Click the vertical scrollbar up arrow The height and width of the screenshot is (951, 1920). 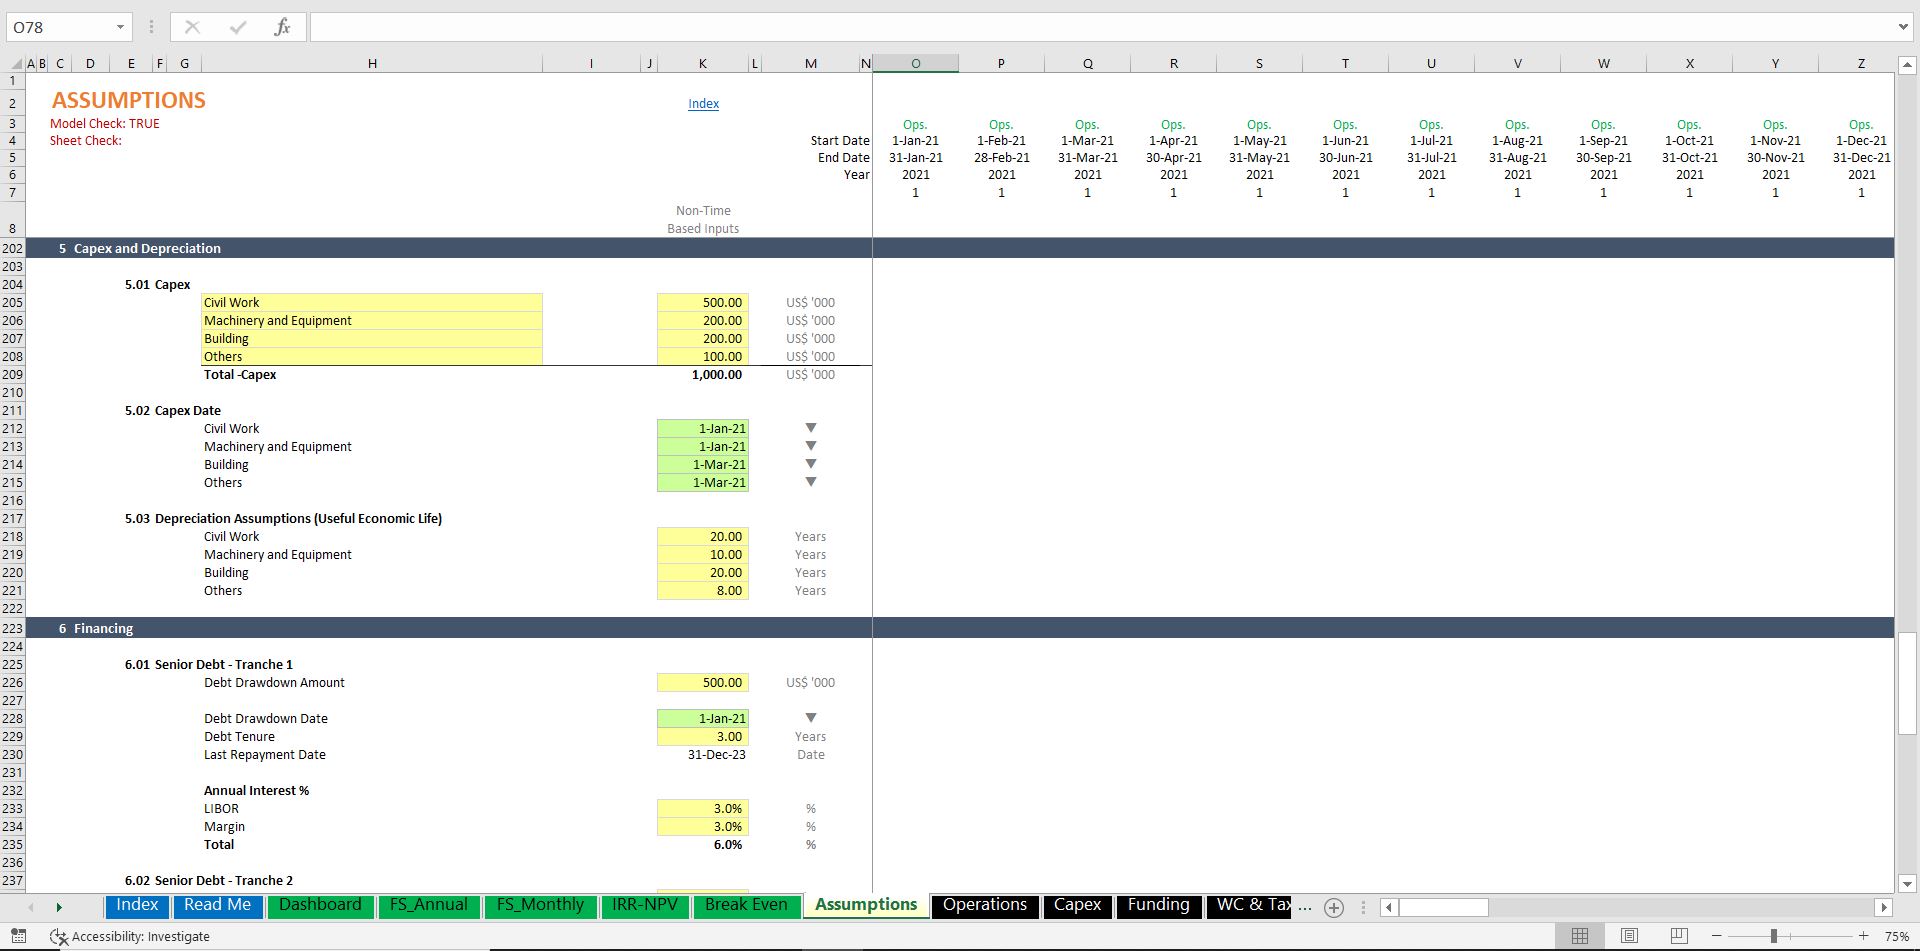point(1907,66)
